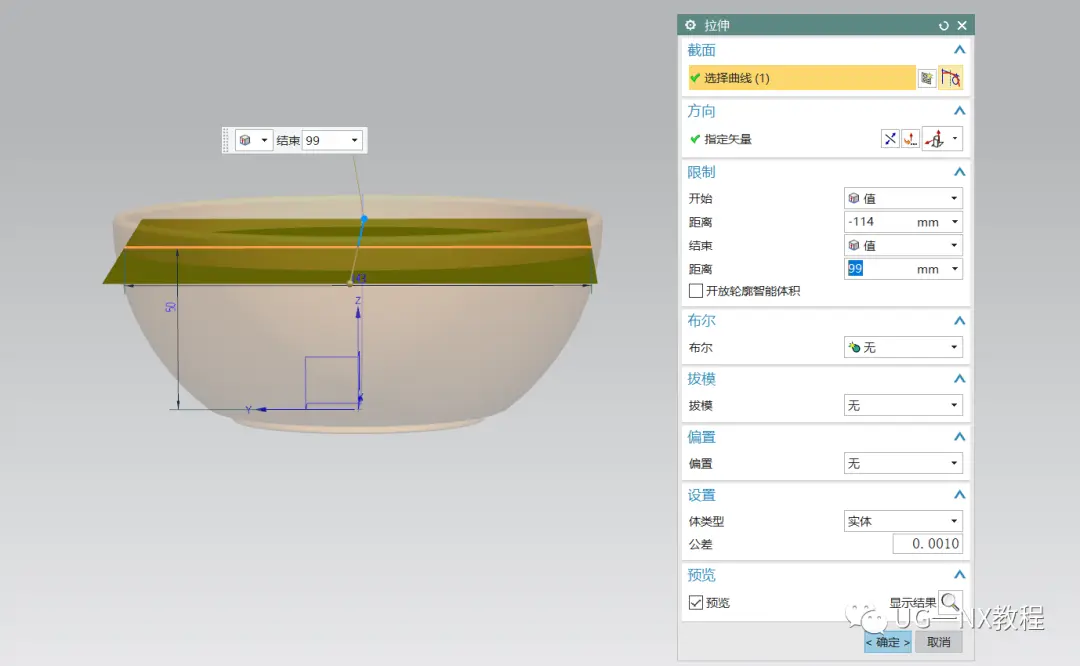Viewport: 1080px width, 666px height.
Task: Open the Extrude dialog gear options menu
Action: (x=690, y=25)
